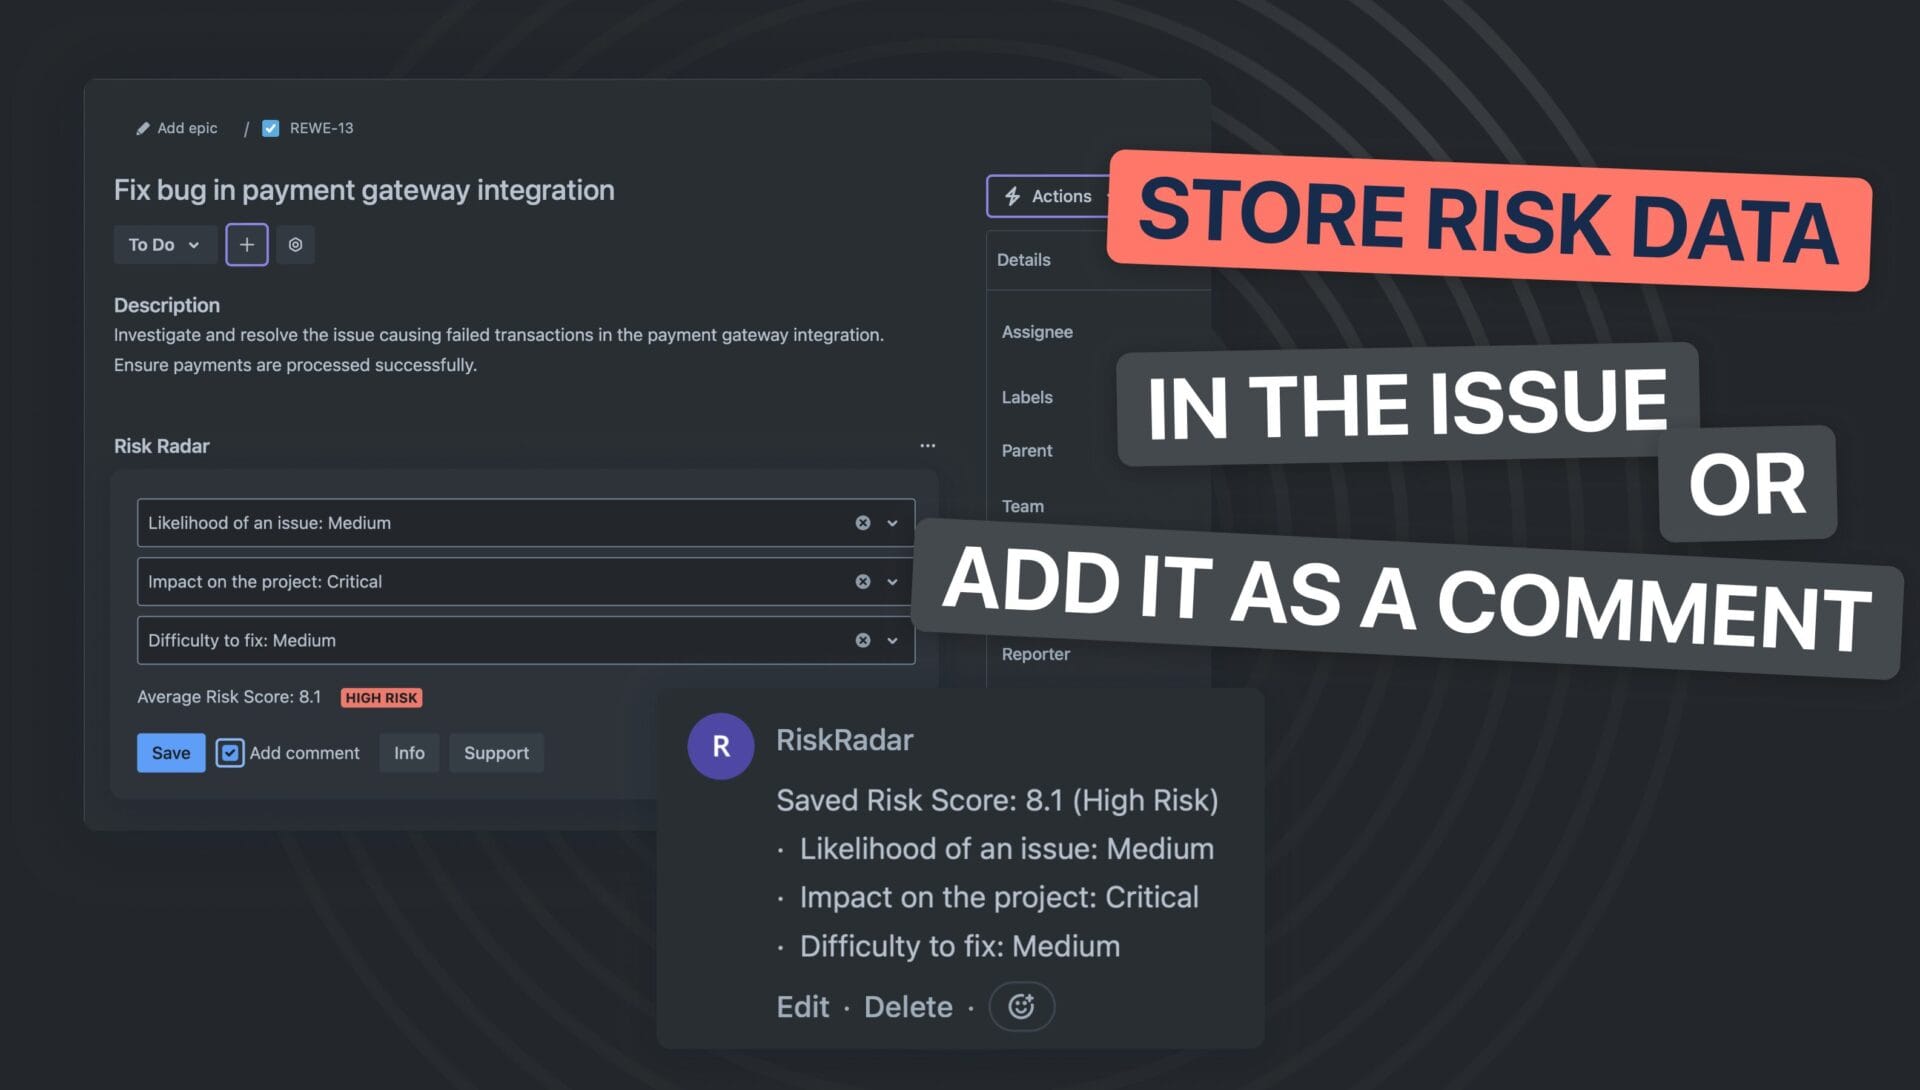This screenshot has width=1920, height=1090.
Task: Click the Info button
Action: [x=408, y=753]
